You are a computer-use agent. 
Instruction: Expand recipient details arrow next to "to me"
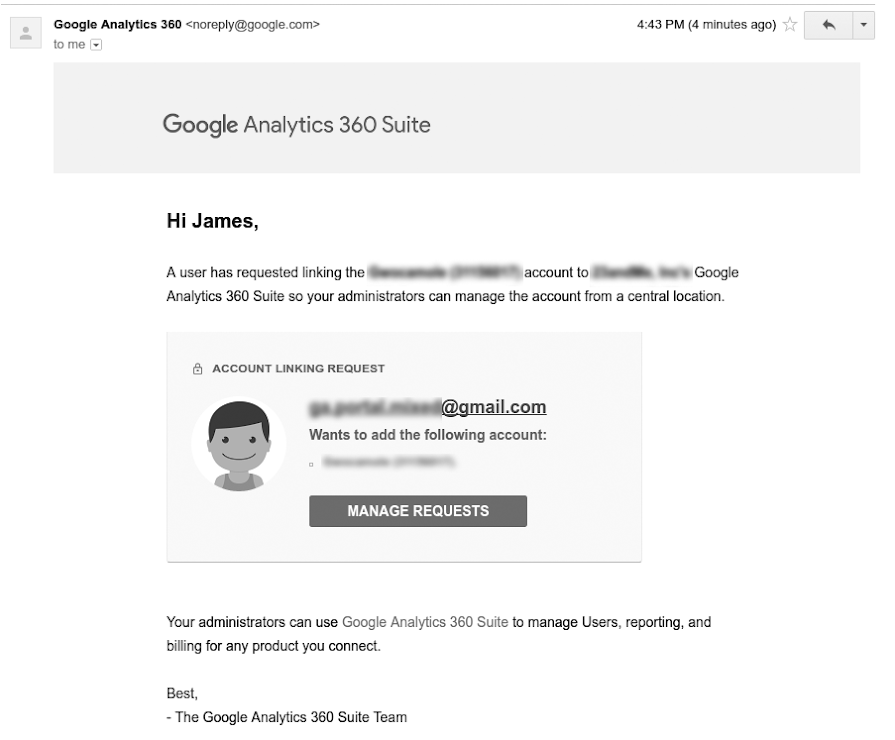[96, 46]
